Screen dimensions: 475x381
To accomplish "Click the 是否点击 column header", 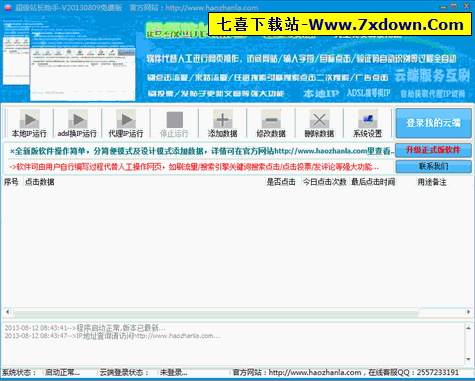I will point(281,182).
